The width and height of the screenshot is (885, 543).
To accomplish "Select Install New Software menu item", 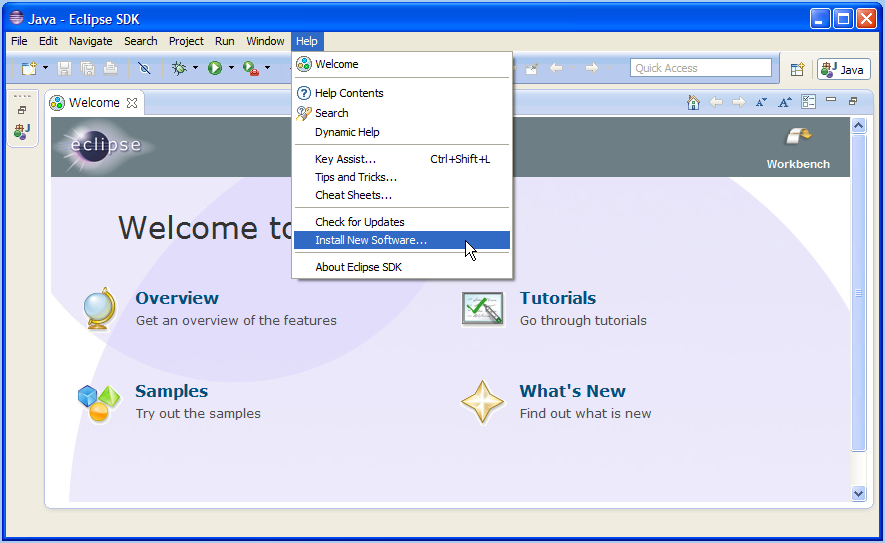I will pyautogui.click(x=402, y=240).
